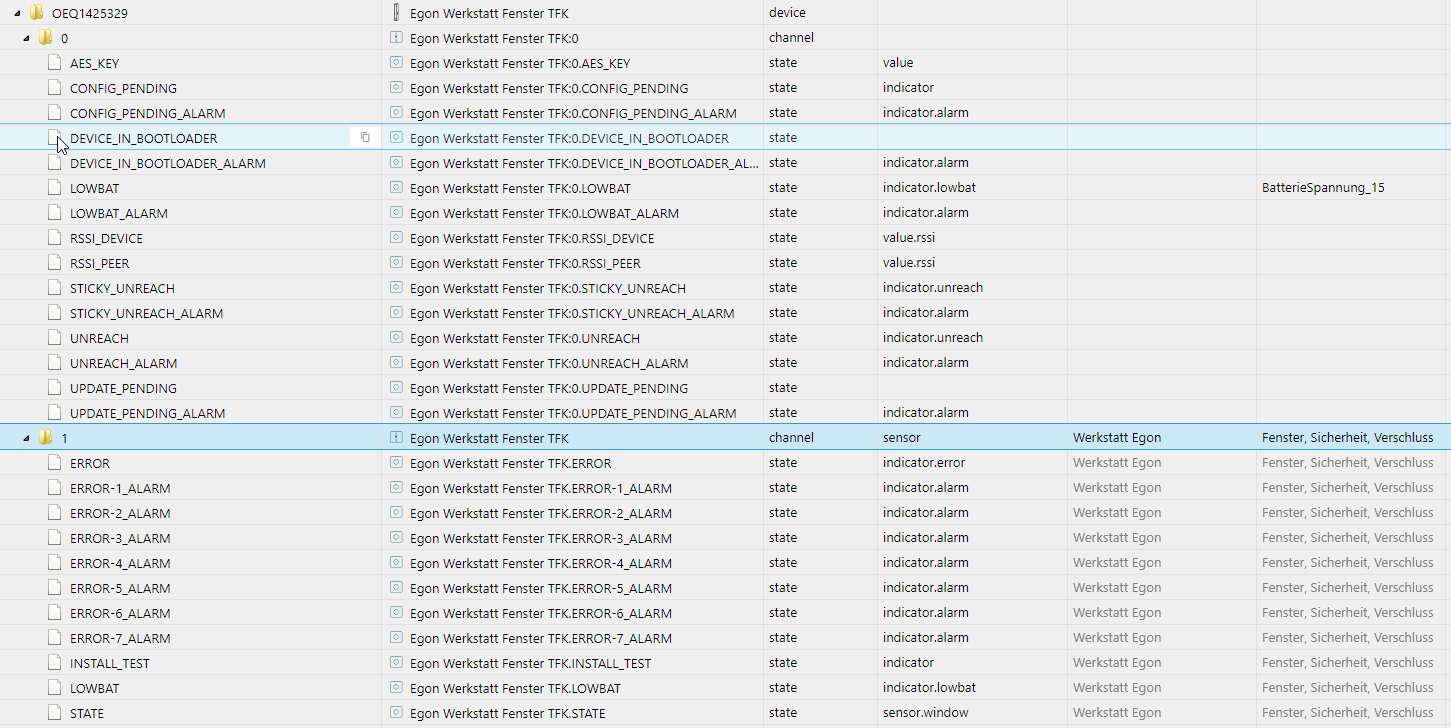Viewport: 1451px width, 728px height.
Task: Select the UPDATE_PENDING_ALARM tree item
Action: click(x=147, y=413)
